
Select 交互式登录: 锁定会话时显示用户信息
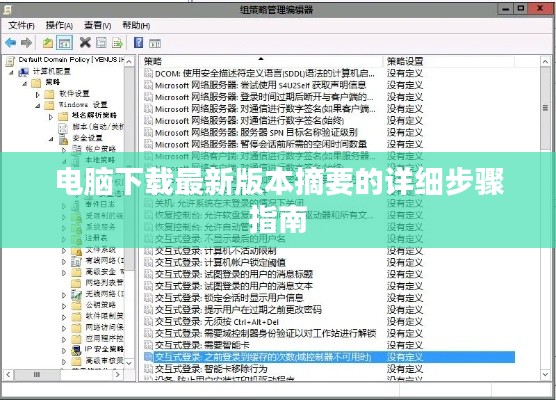(x=229, y=298)
